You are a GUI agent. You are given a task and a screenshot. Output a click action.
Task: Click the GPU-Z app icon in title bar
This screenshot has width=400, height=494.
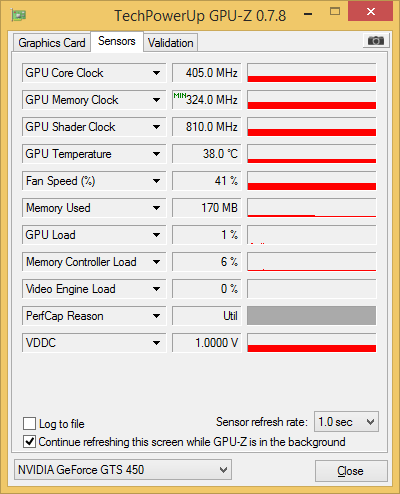click(x=19, y=15)
